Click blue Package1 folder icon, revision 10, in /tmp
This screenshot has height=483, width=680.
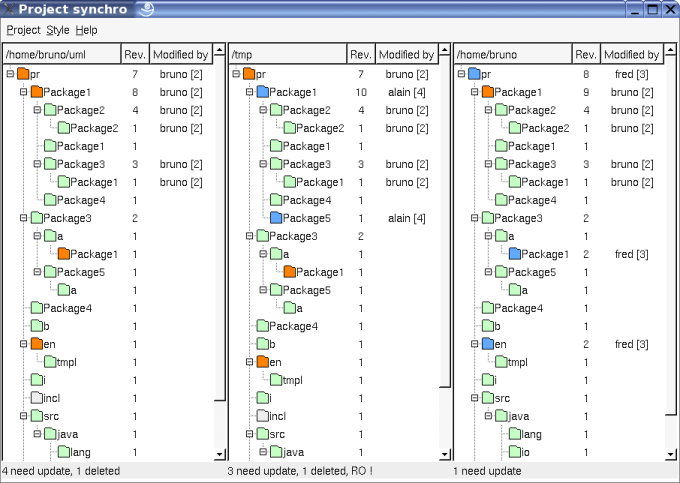click(262, 92)
